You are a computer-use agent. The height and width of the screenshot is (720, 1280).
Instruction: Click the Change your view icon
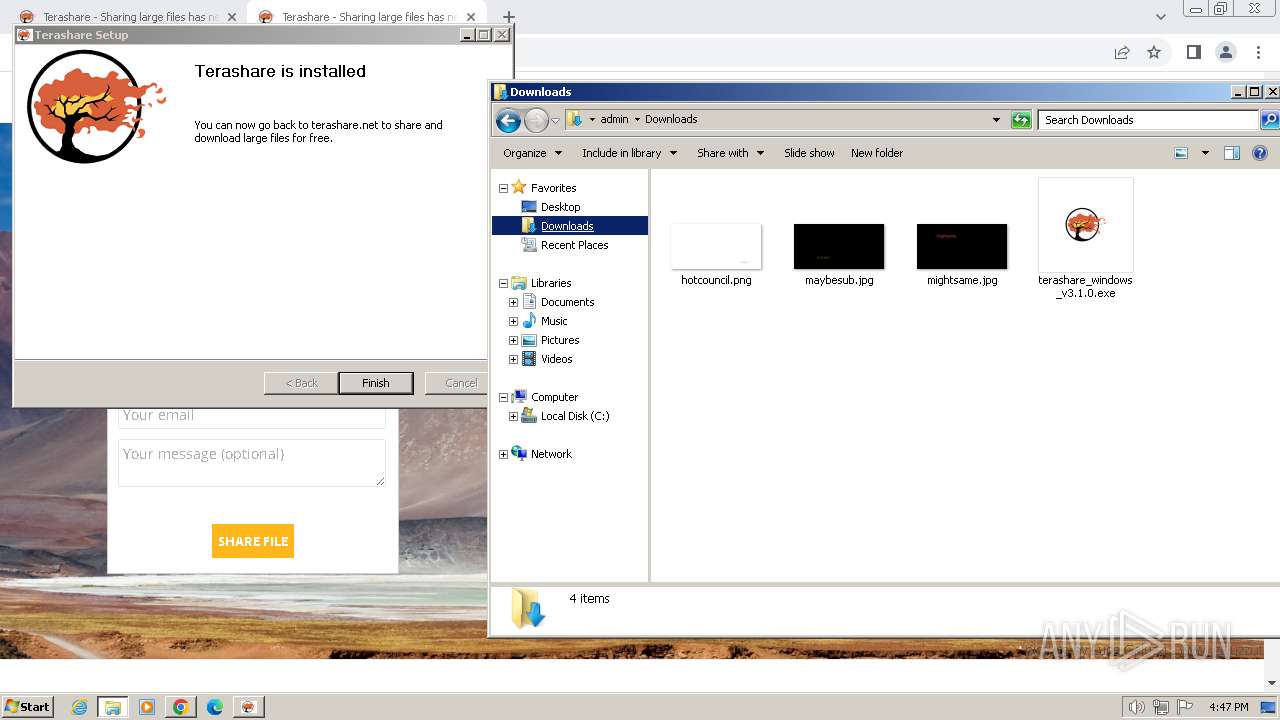1181,153
